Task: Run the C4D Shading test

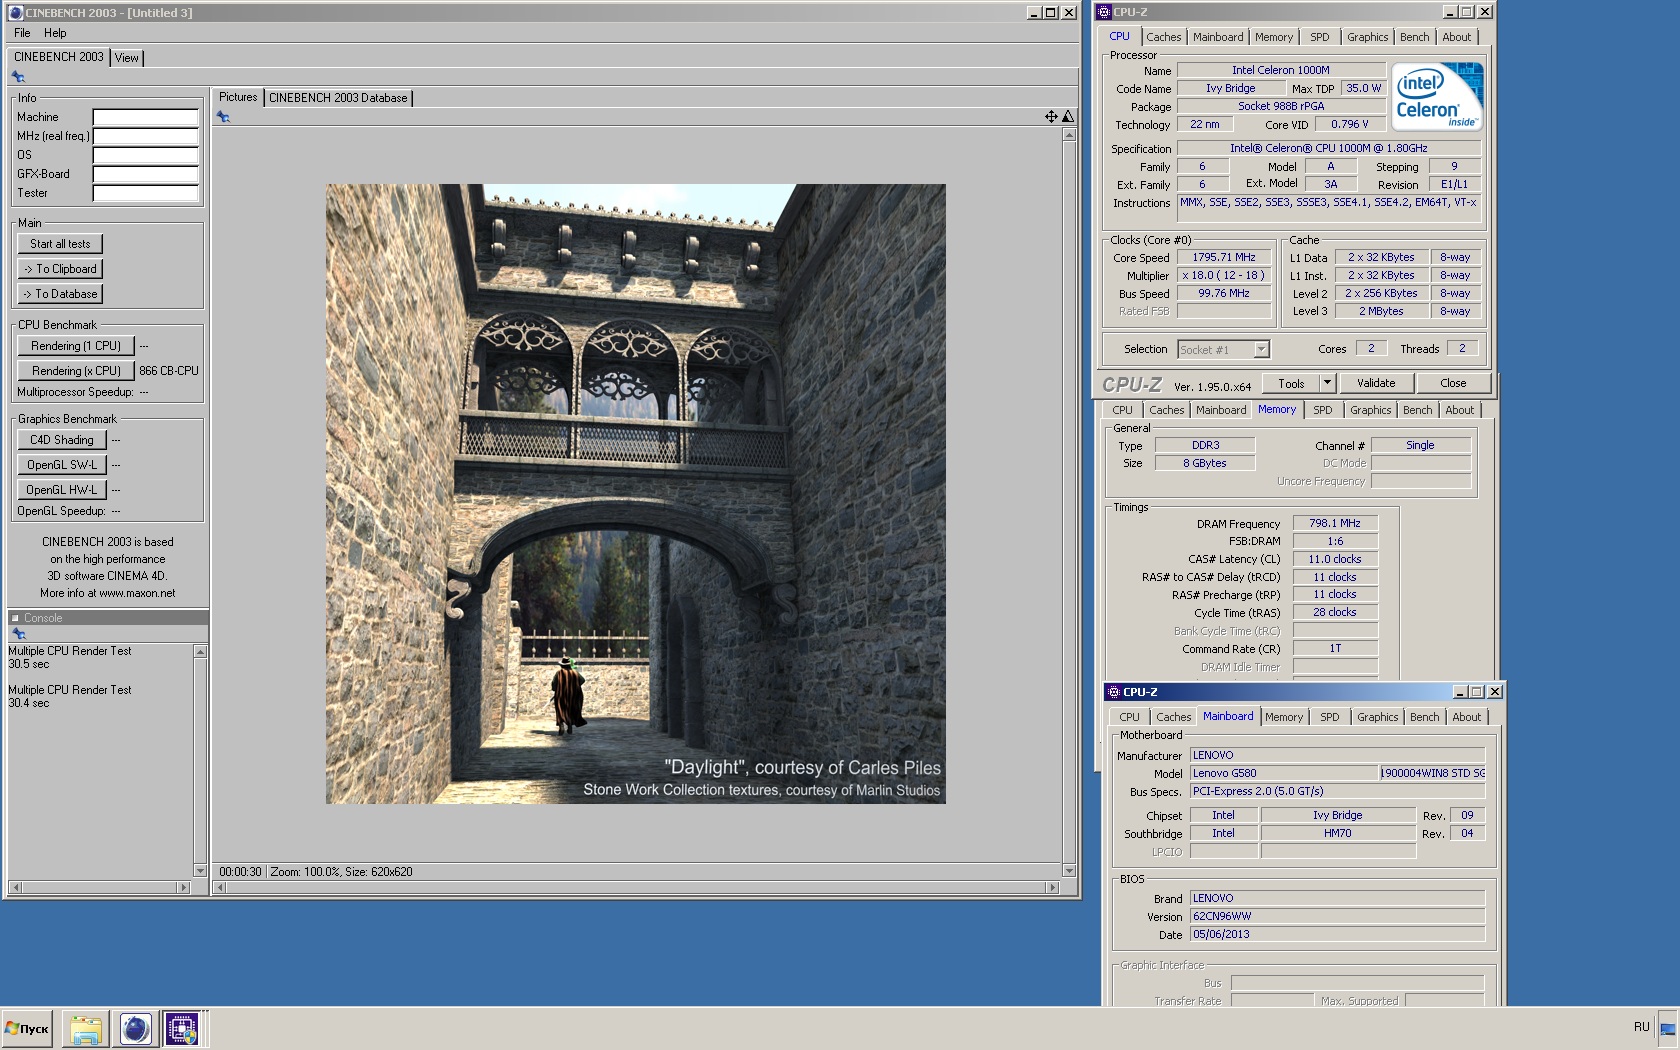Action: [61, 440]
